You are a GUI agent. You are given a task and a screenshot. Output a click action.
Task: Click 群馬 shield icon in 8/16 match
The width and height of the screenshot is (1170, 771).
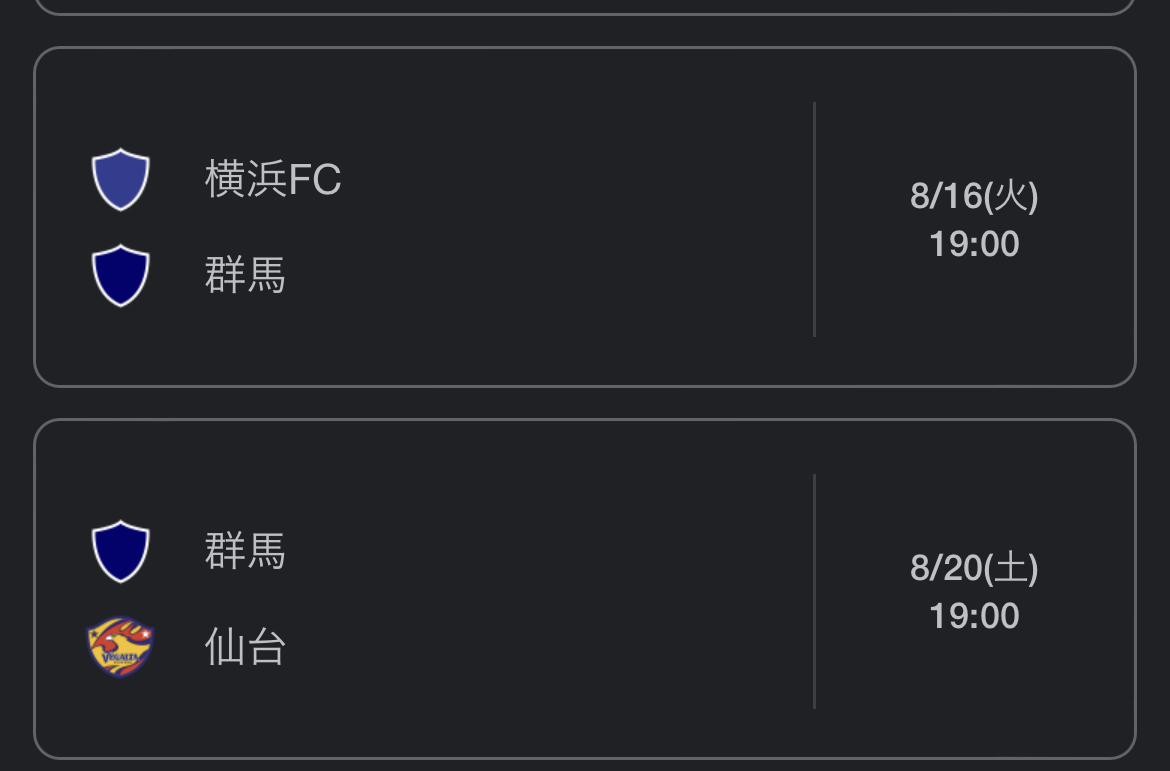tap(121, 275)
